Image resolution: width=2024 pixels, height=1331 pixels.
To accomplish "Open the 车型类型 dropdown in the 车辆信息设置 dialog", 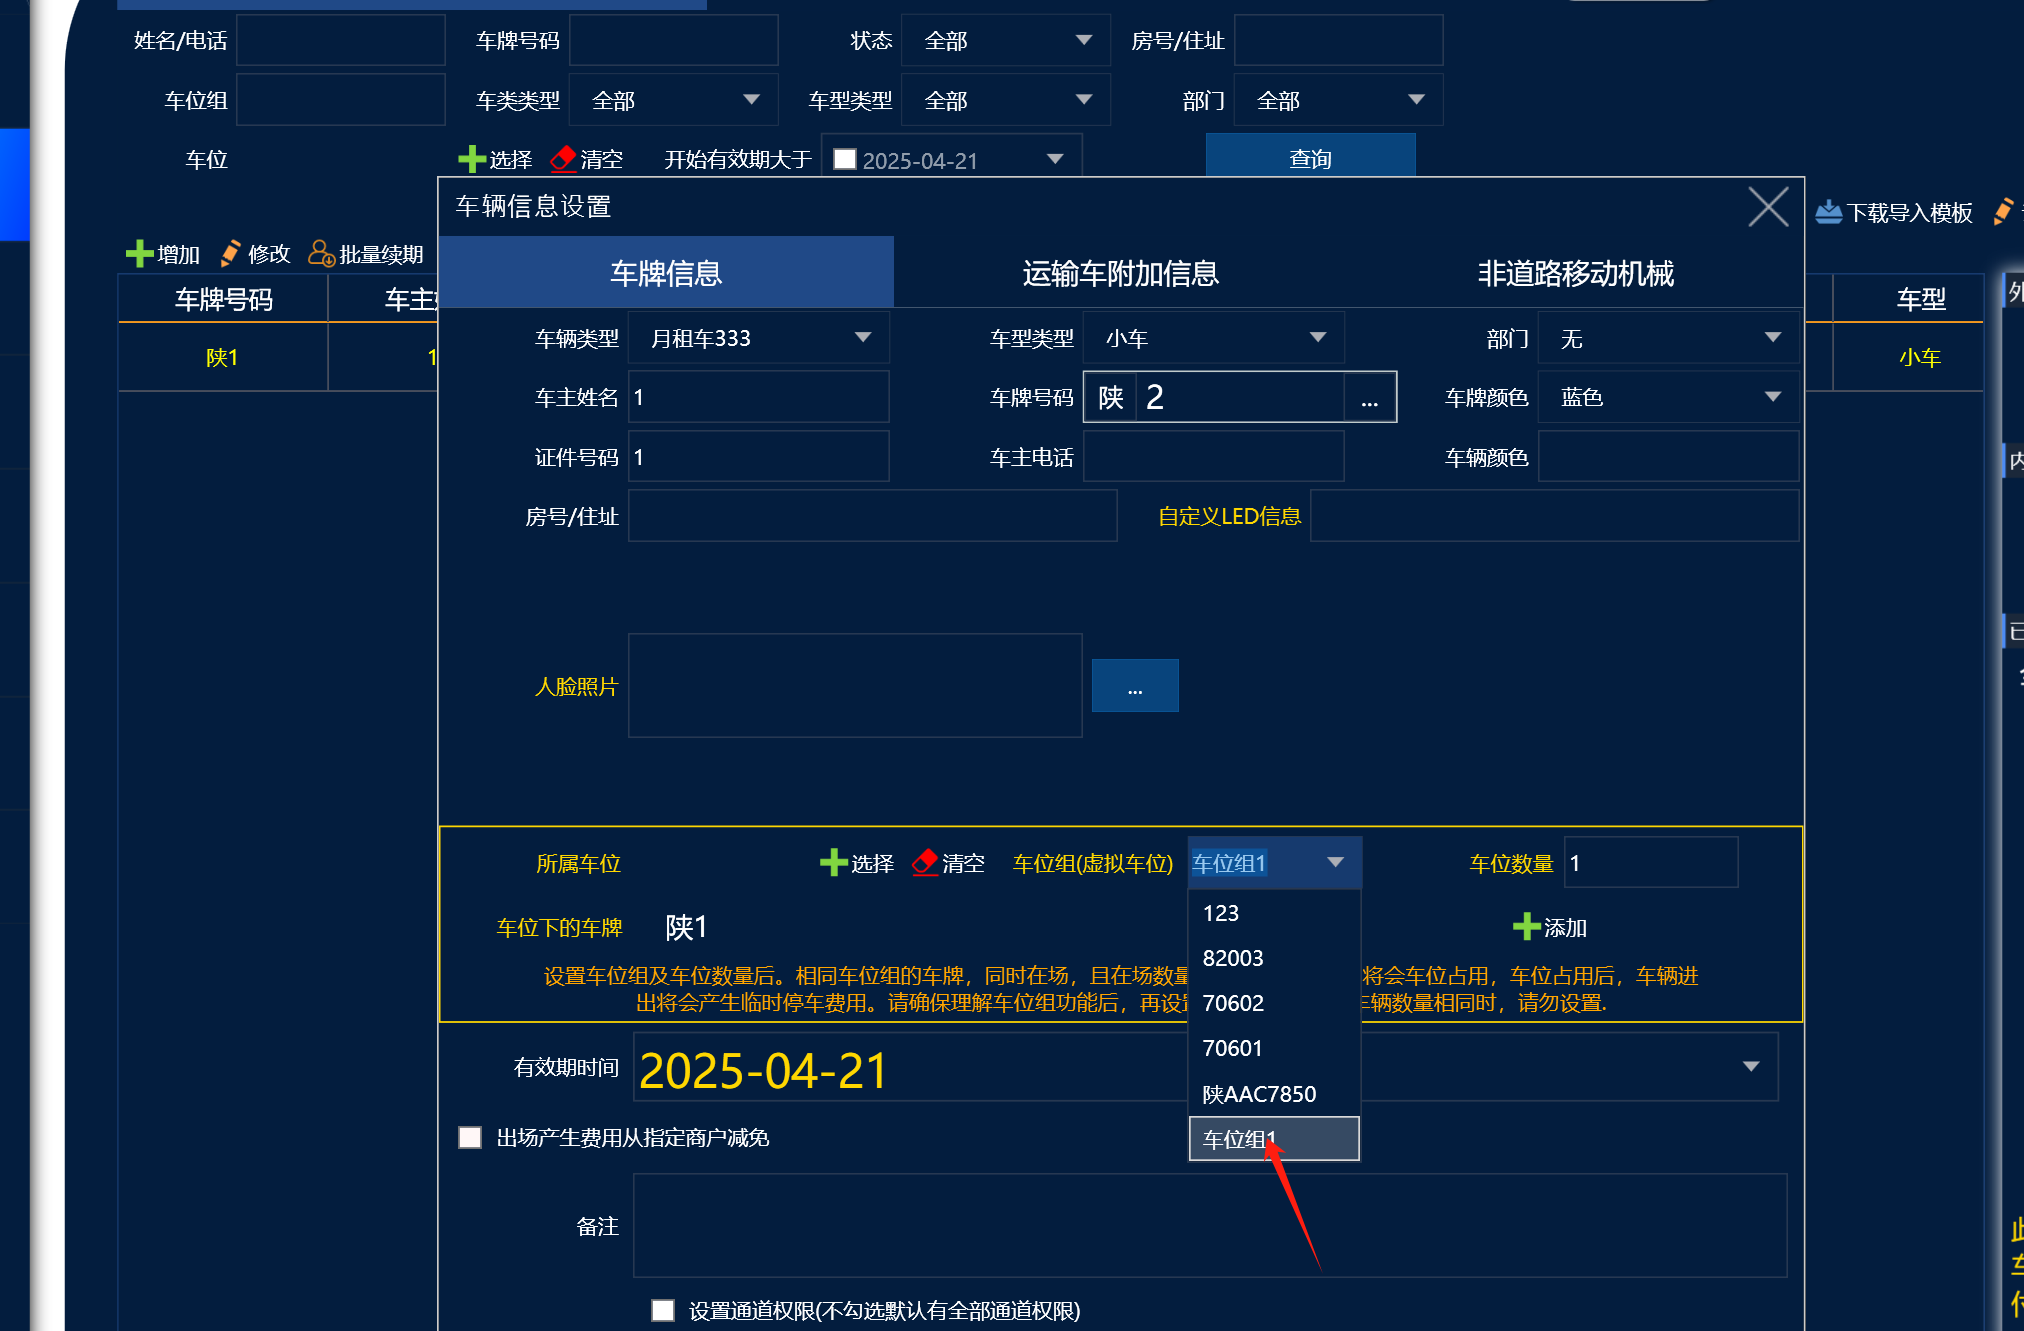I will (1214, 338).
